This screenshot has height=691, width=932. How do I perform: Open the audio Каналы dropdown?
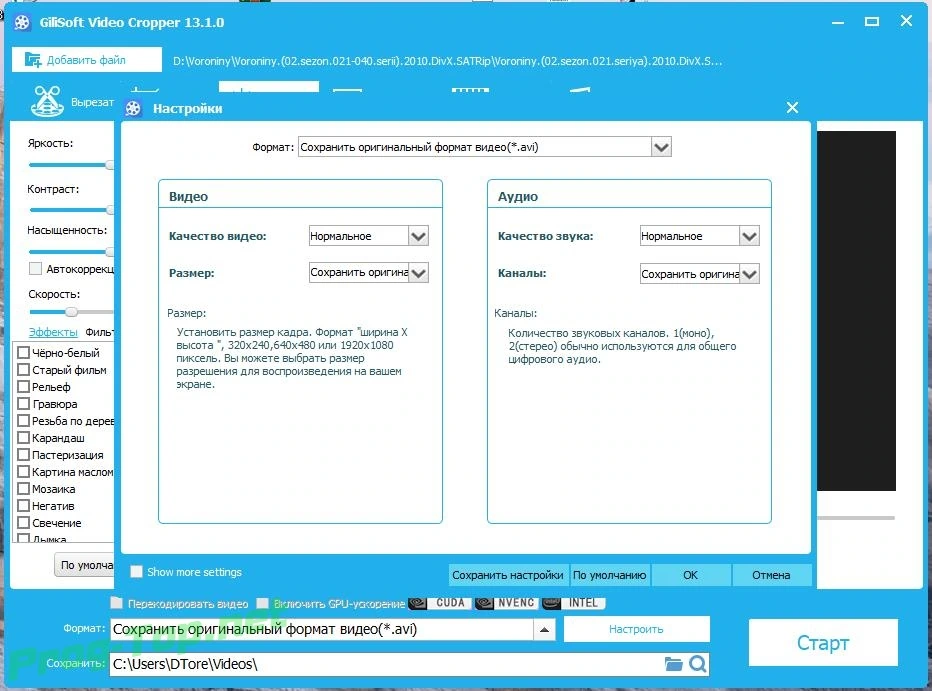750,274
